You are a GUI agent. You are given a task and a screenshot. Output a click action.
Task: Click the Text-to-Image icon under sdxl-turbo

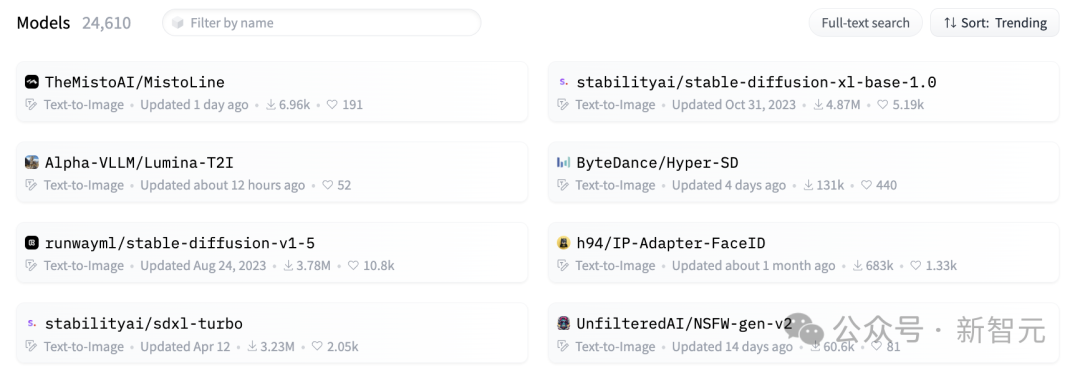(31, 346)
